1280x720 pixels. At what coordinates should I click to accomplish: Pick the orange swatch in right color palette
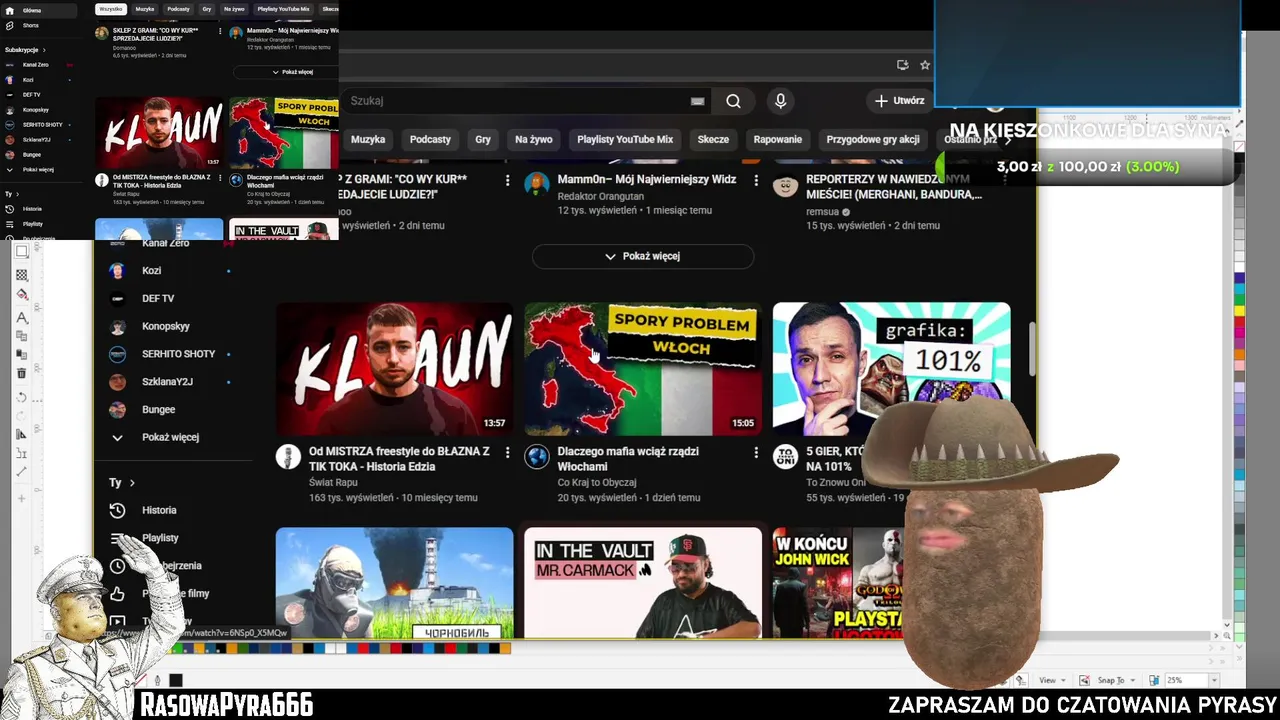pyautogui.click(x=1240, y=353)
